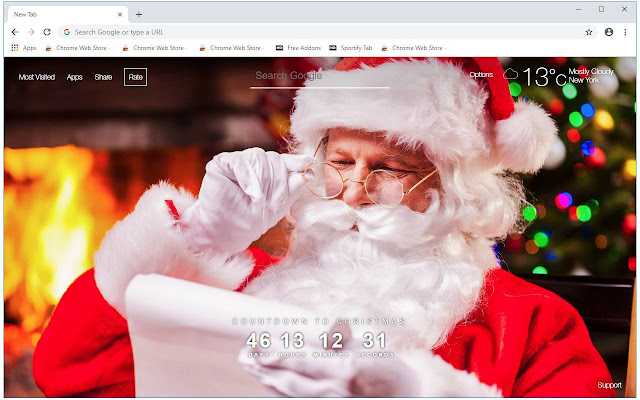Open the Most Visited menu
The height and width of the screenshot is (400, 640).
(37, 77)
